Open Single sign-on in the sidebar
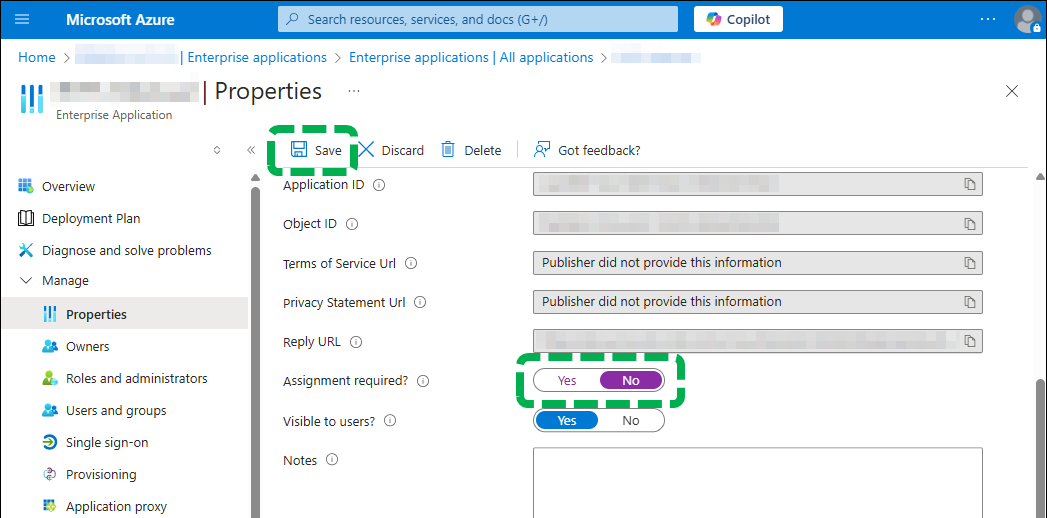This screenshot has width=1047, height=518. 106,442
